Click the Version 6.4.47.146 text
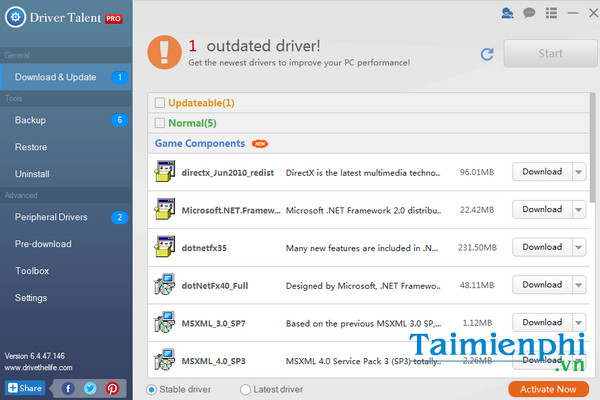 tap(35, 356)
